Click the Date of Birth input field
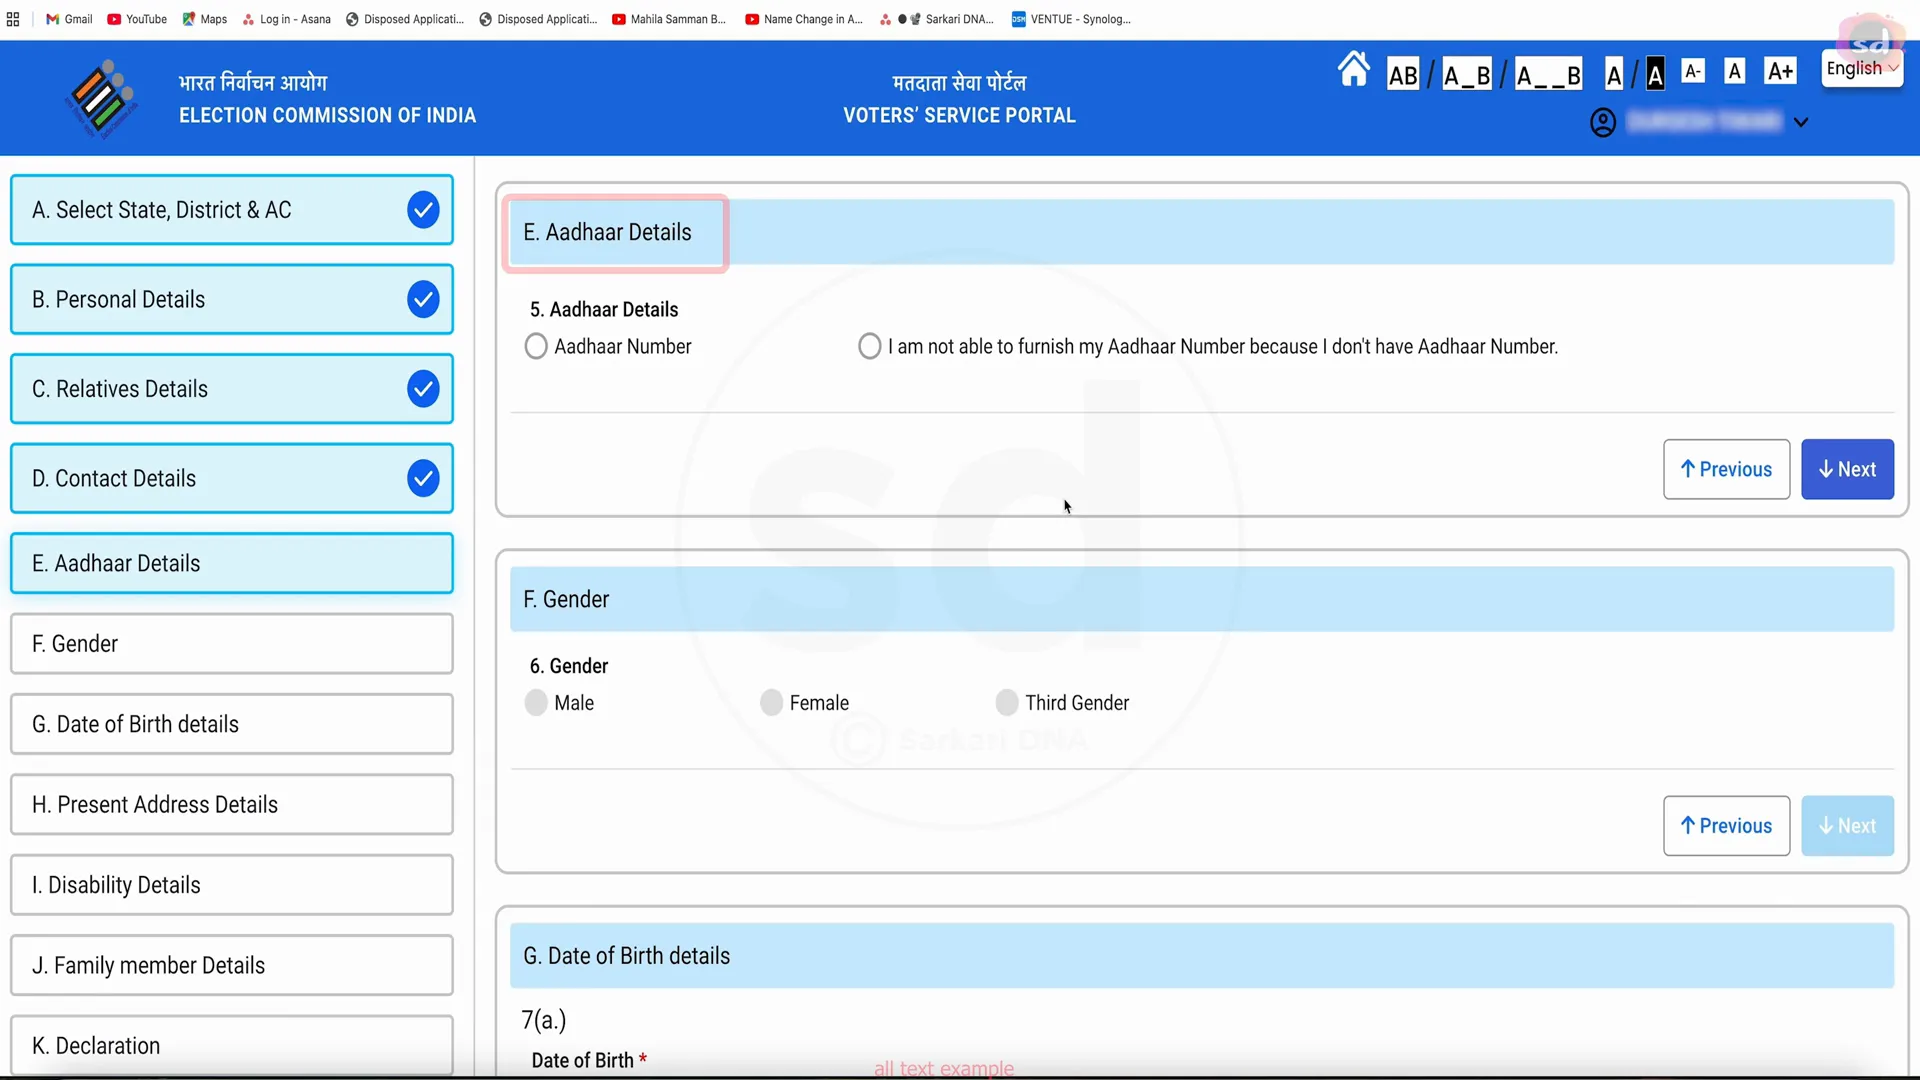The width and height of the screenshot is (1920, 1080). [x=943, y=1068]
